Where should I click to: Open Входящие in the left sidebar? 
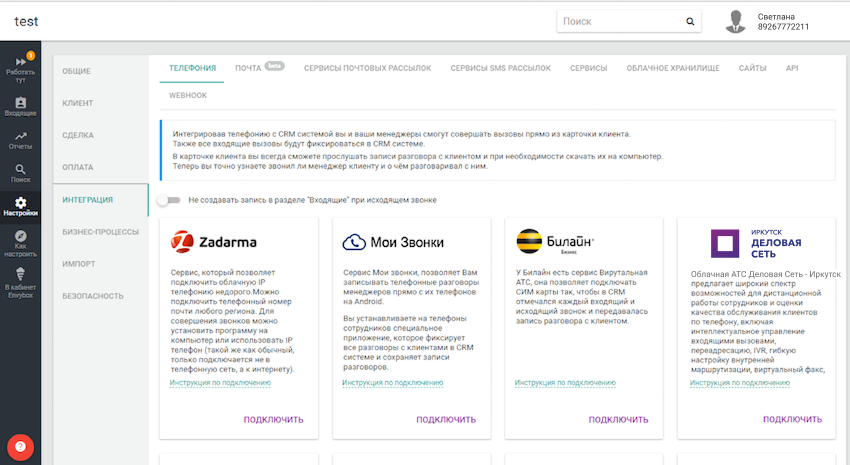(20, 106)
